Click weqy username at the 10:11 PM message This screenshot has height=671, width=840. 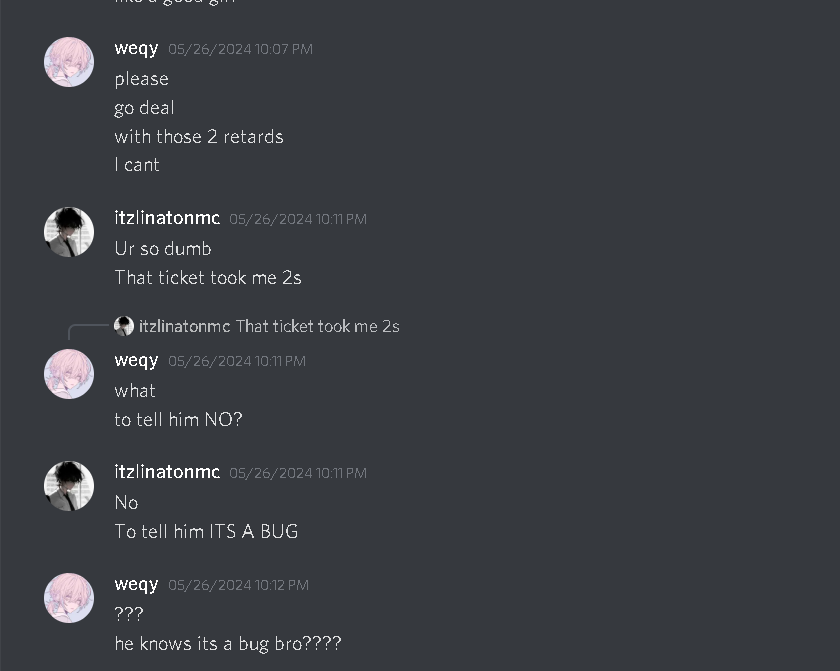pos(136,360)
